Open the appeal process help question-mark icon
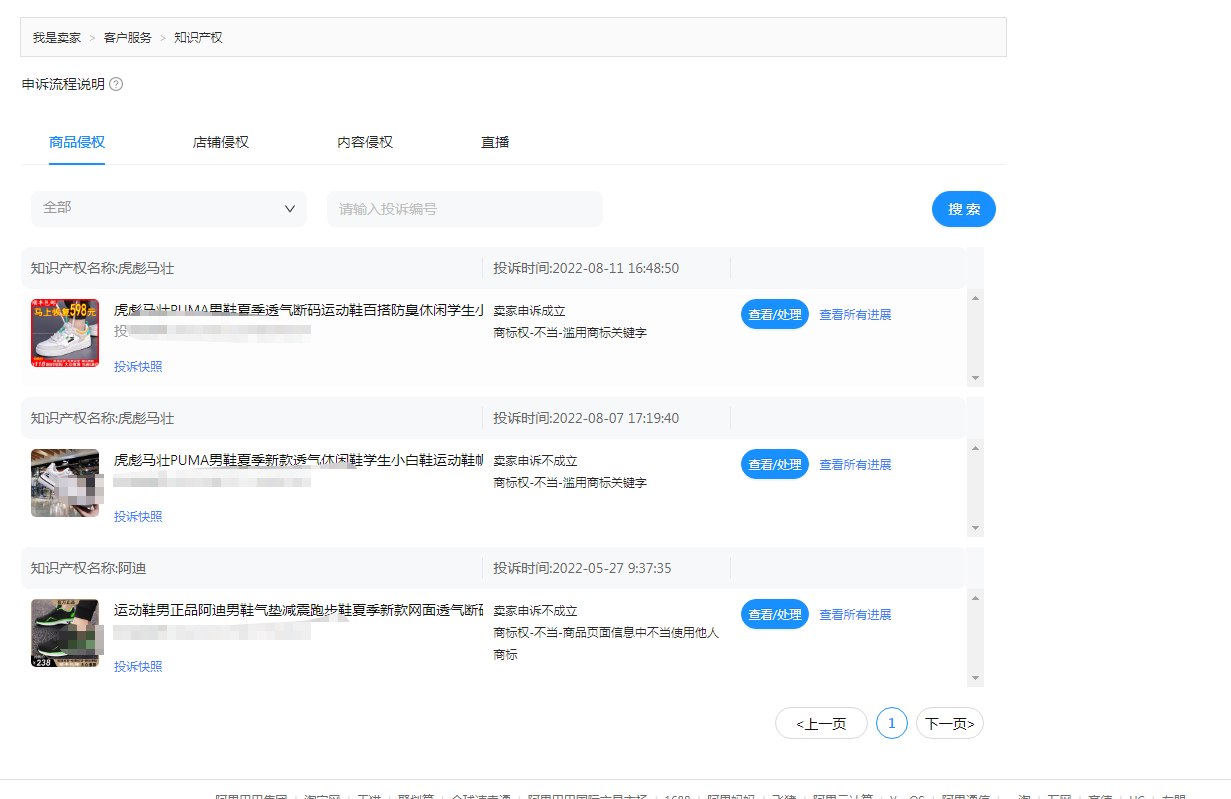This screenshot has width=1231, height=799. click(x=116, y=84)
